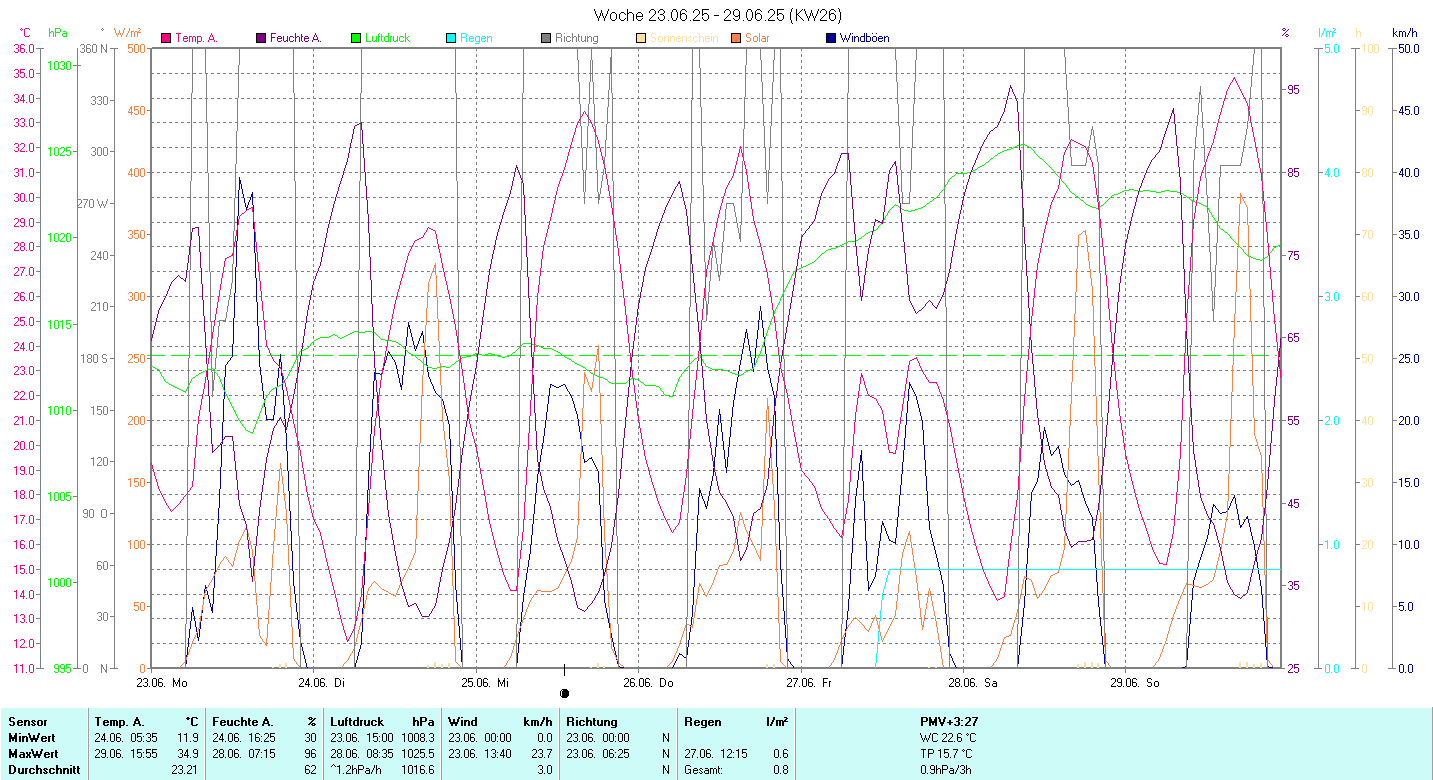This screenshot has width=1433, height=780.
Task: Click the 'WC 22.6 °C' value
Action: pos(949,738)
